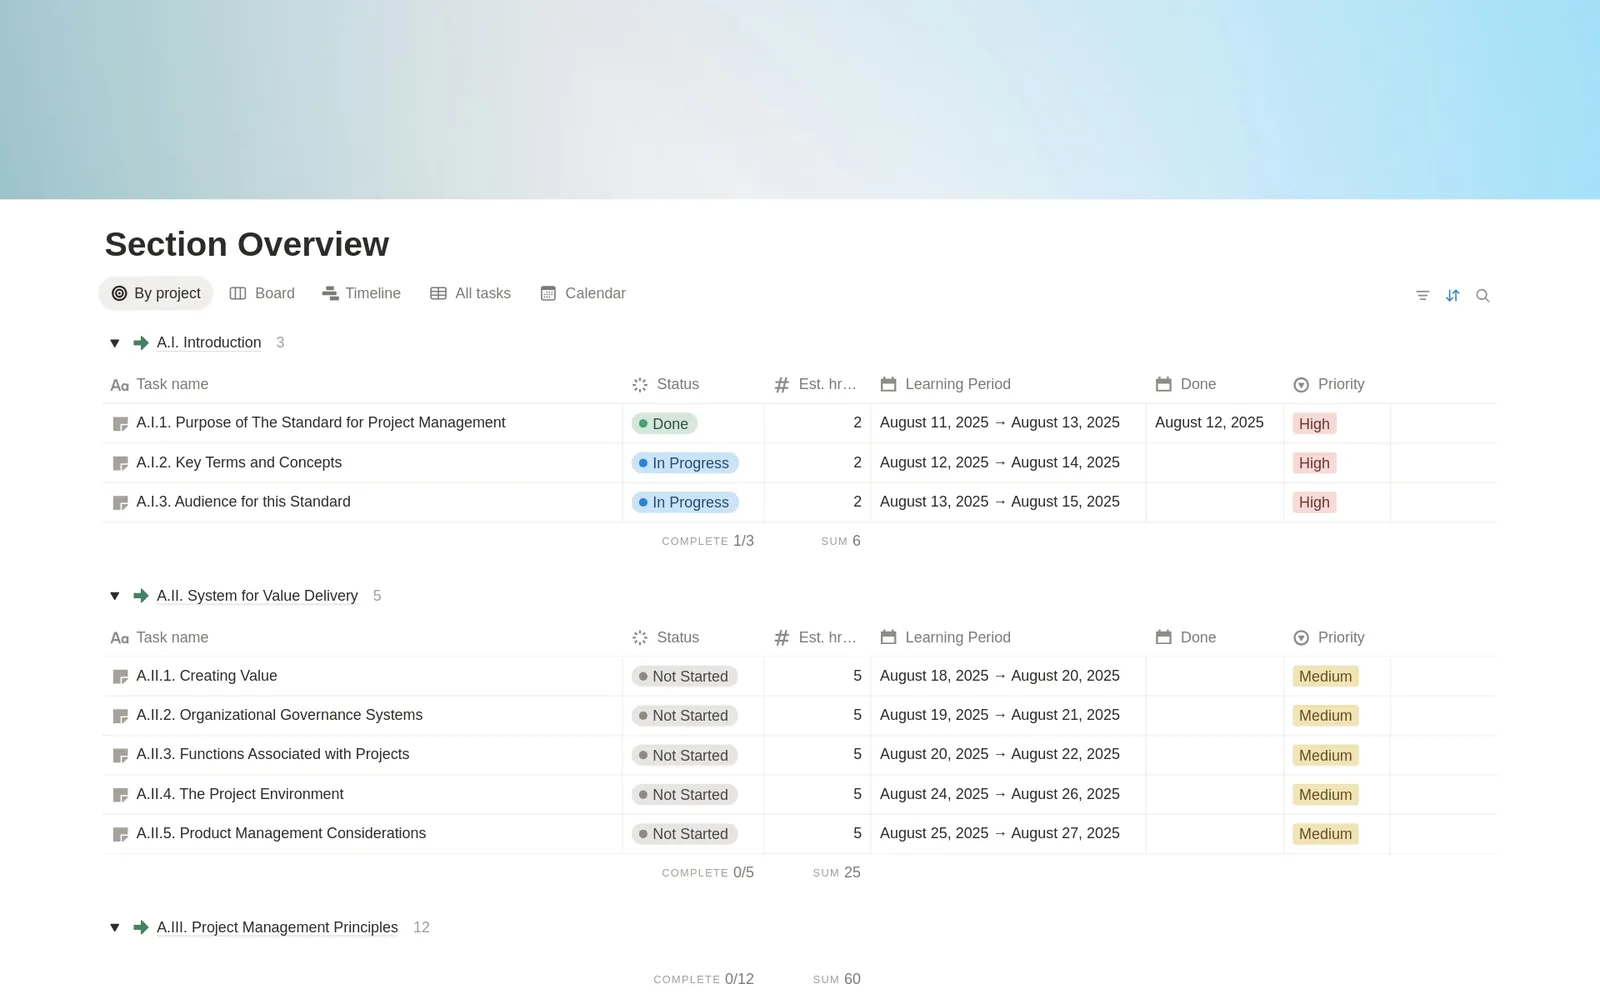Image resolution: width=1600 pixels, height=999 pixels.
Task: Switch to the Timeline view tab
Action: pyautogui.click(x=361, y=293)
